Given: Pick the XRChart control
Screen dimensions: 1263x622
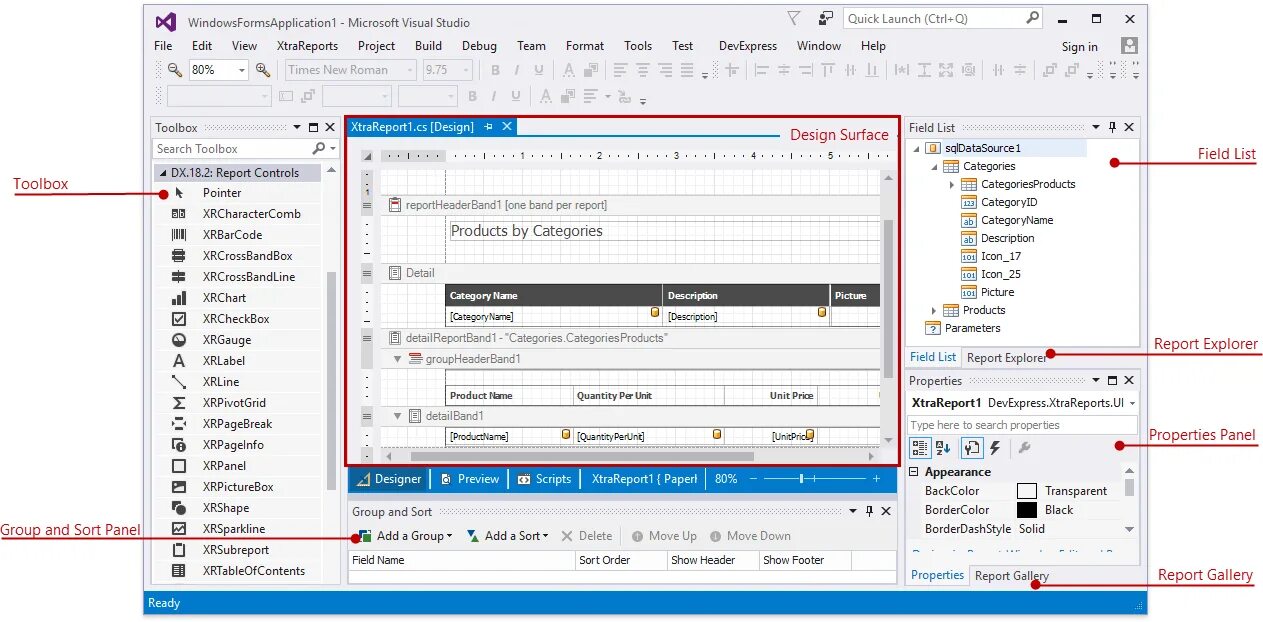Looking at the screenshot, I should pos(238,298).
